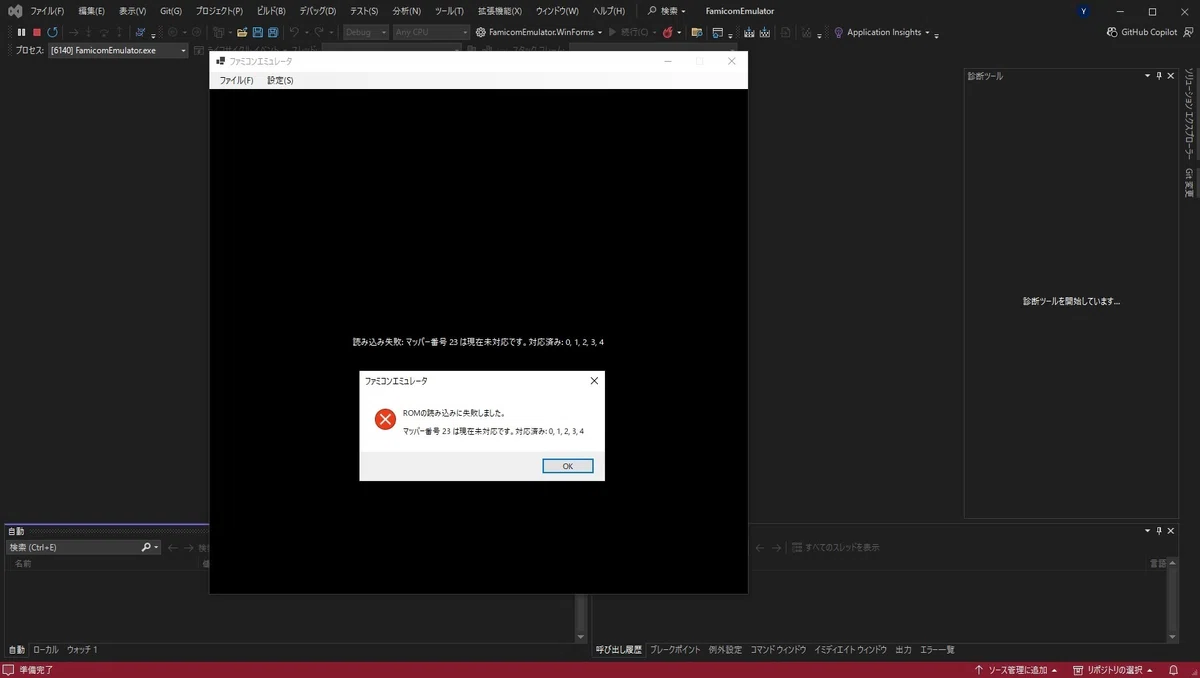Image resolution: width=1200 pixels, height=678 pixels.
Task: Click the Save All icon
Action: (x=273, y=32)
